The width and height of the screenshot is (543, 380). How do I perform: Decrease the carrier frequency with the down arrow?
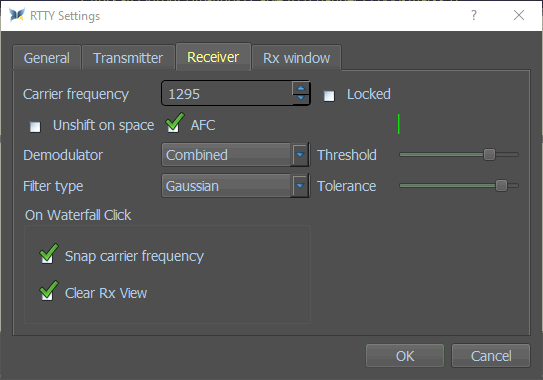click(x=301, y=99)
